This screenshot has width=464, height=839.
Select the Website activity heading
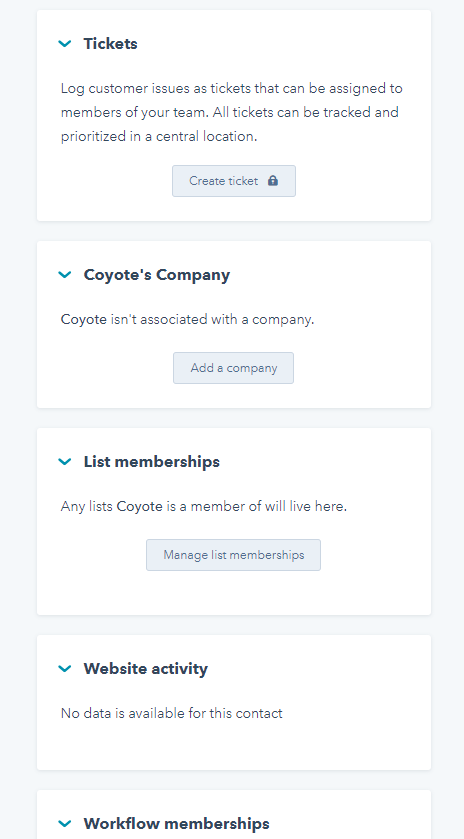pyautogui.click(x=146, y=668)
